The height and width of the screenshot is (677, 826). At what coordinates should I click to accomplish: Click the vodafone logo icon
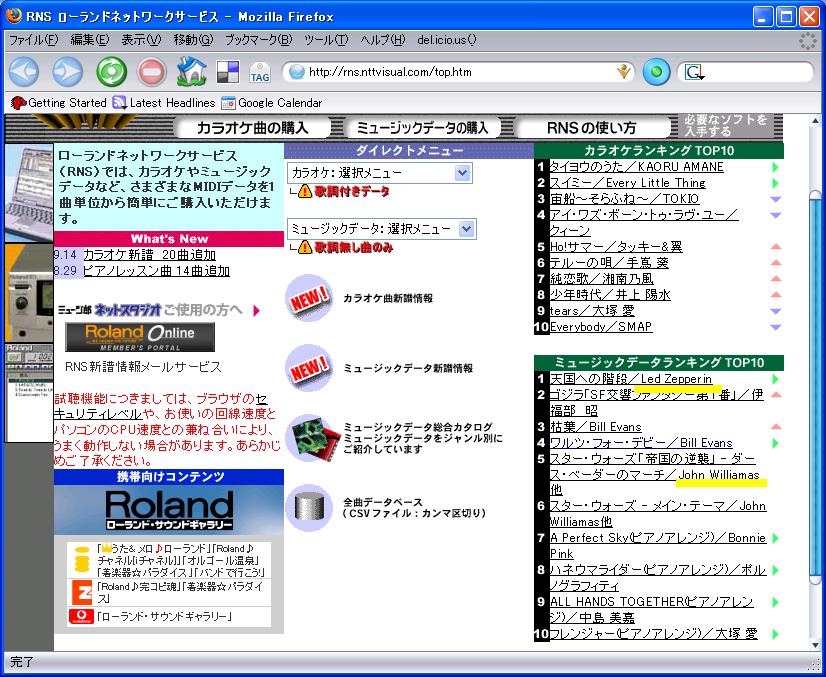point(82,616)
